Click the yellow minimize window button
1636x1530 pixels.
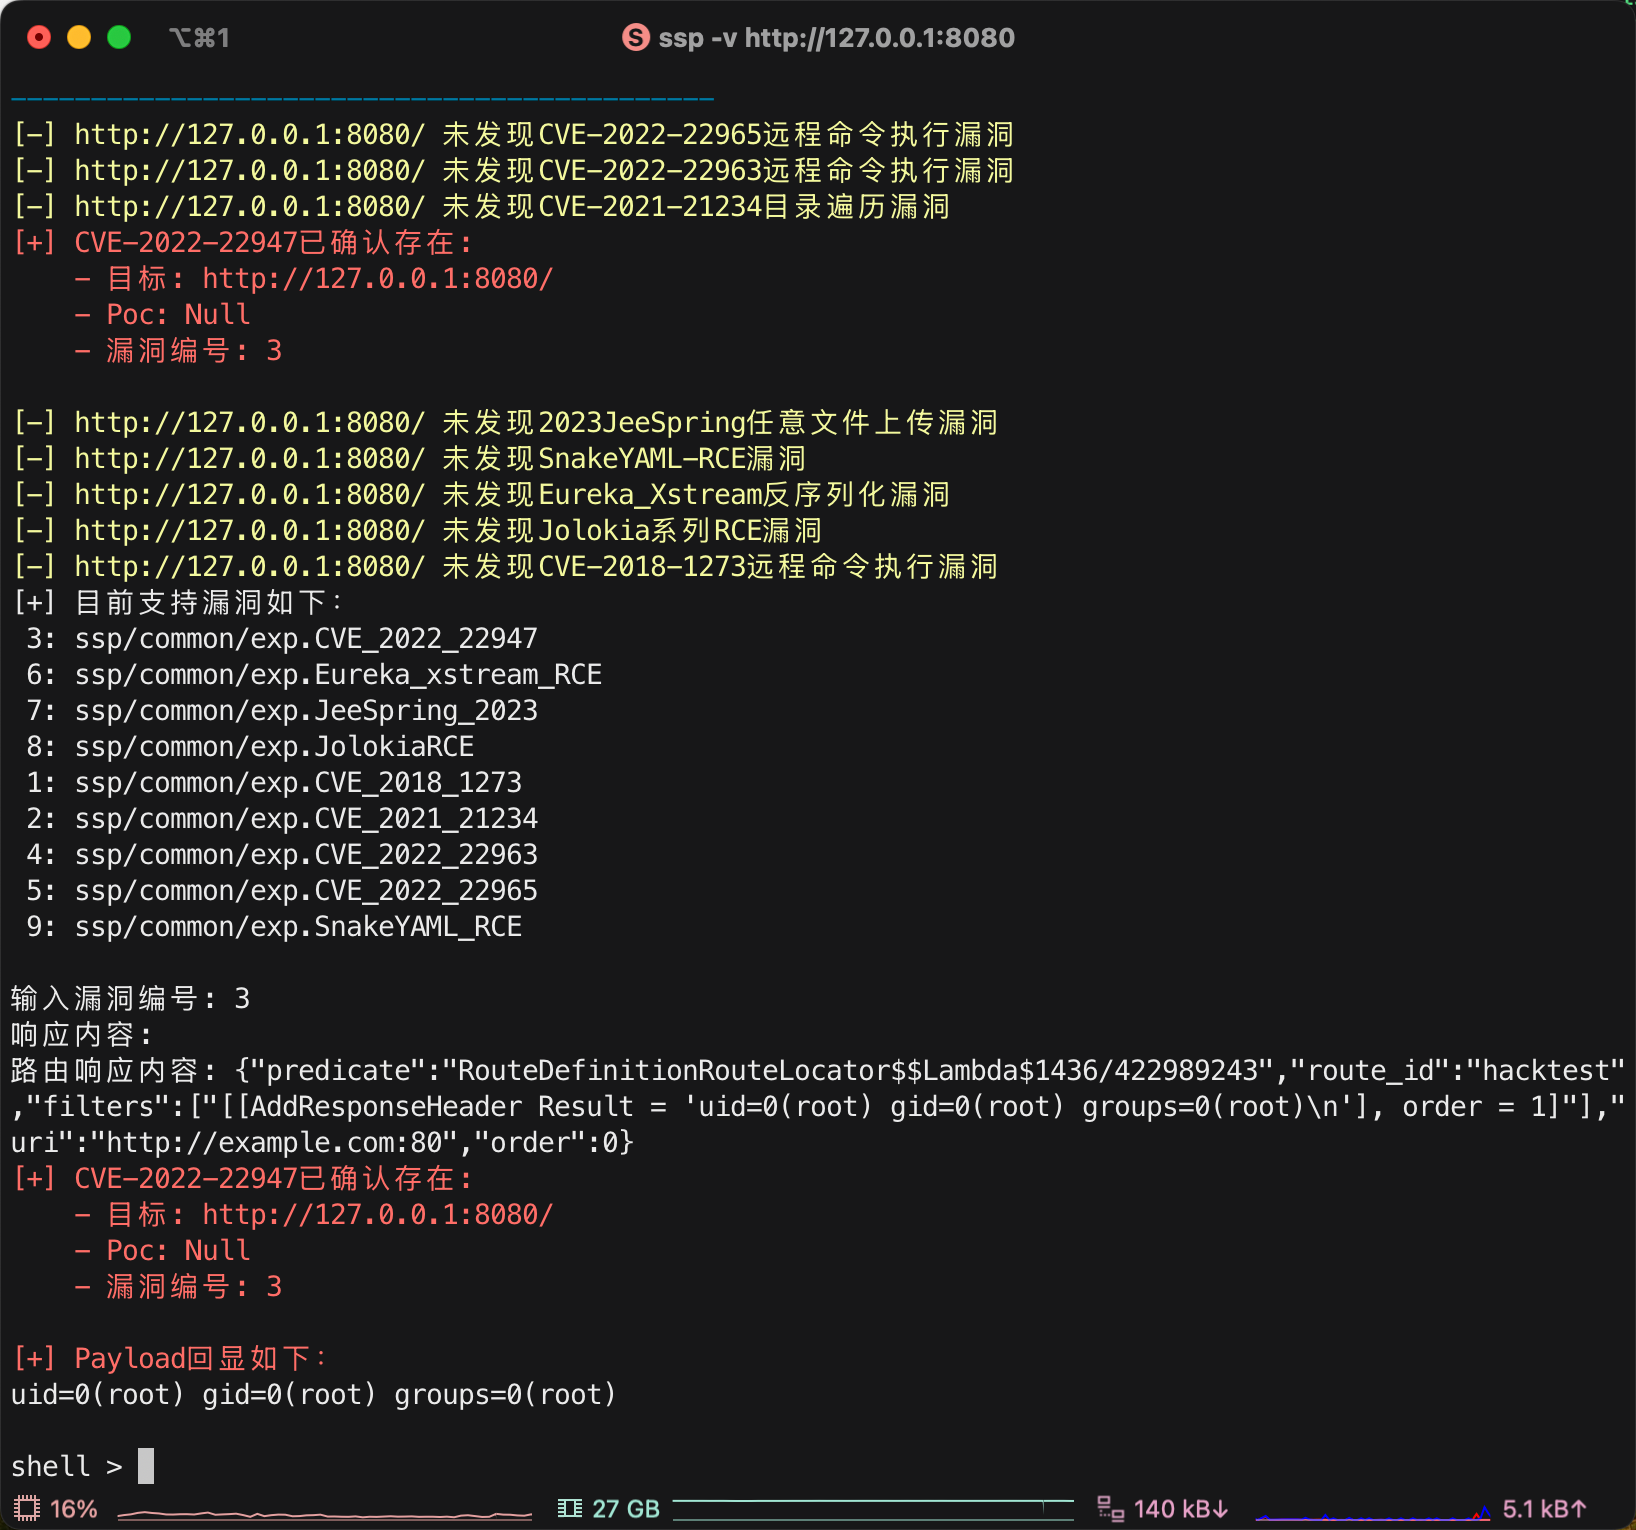pyautogui.click(x=79, y=38)
